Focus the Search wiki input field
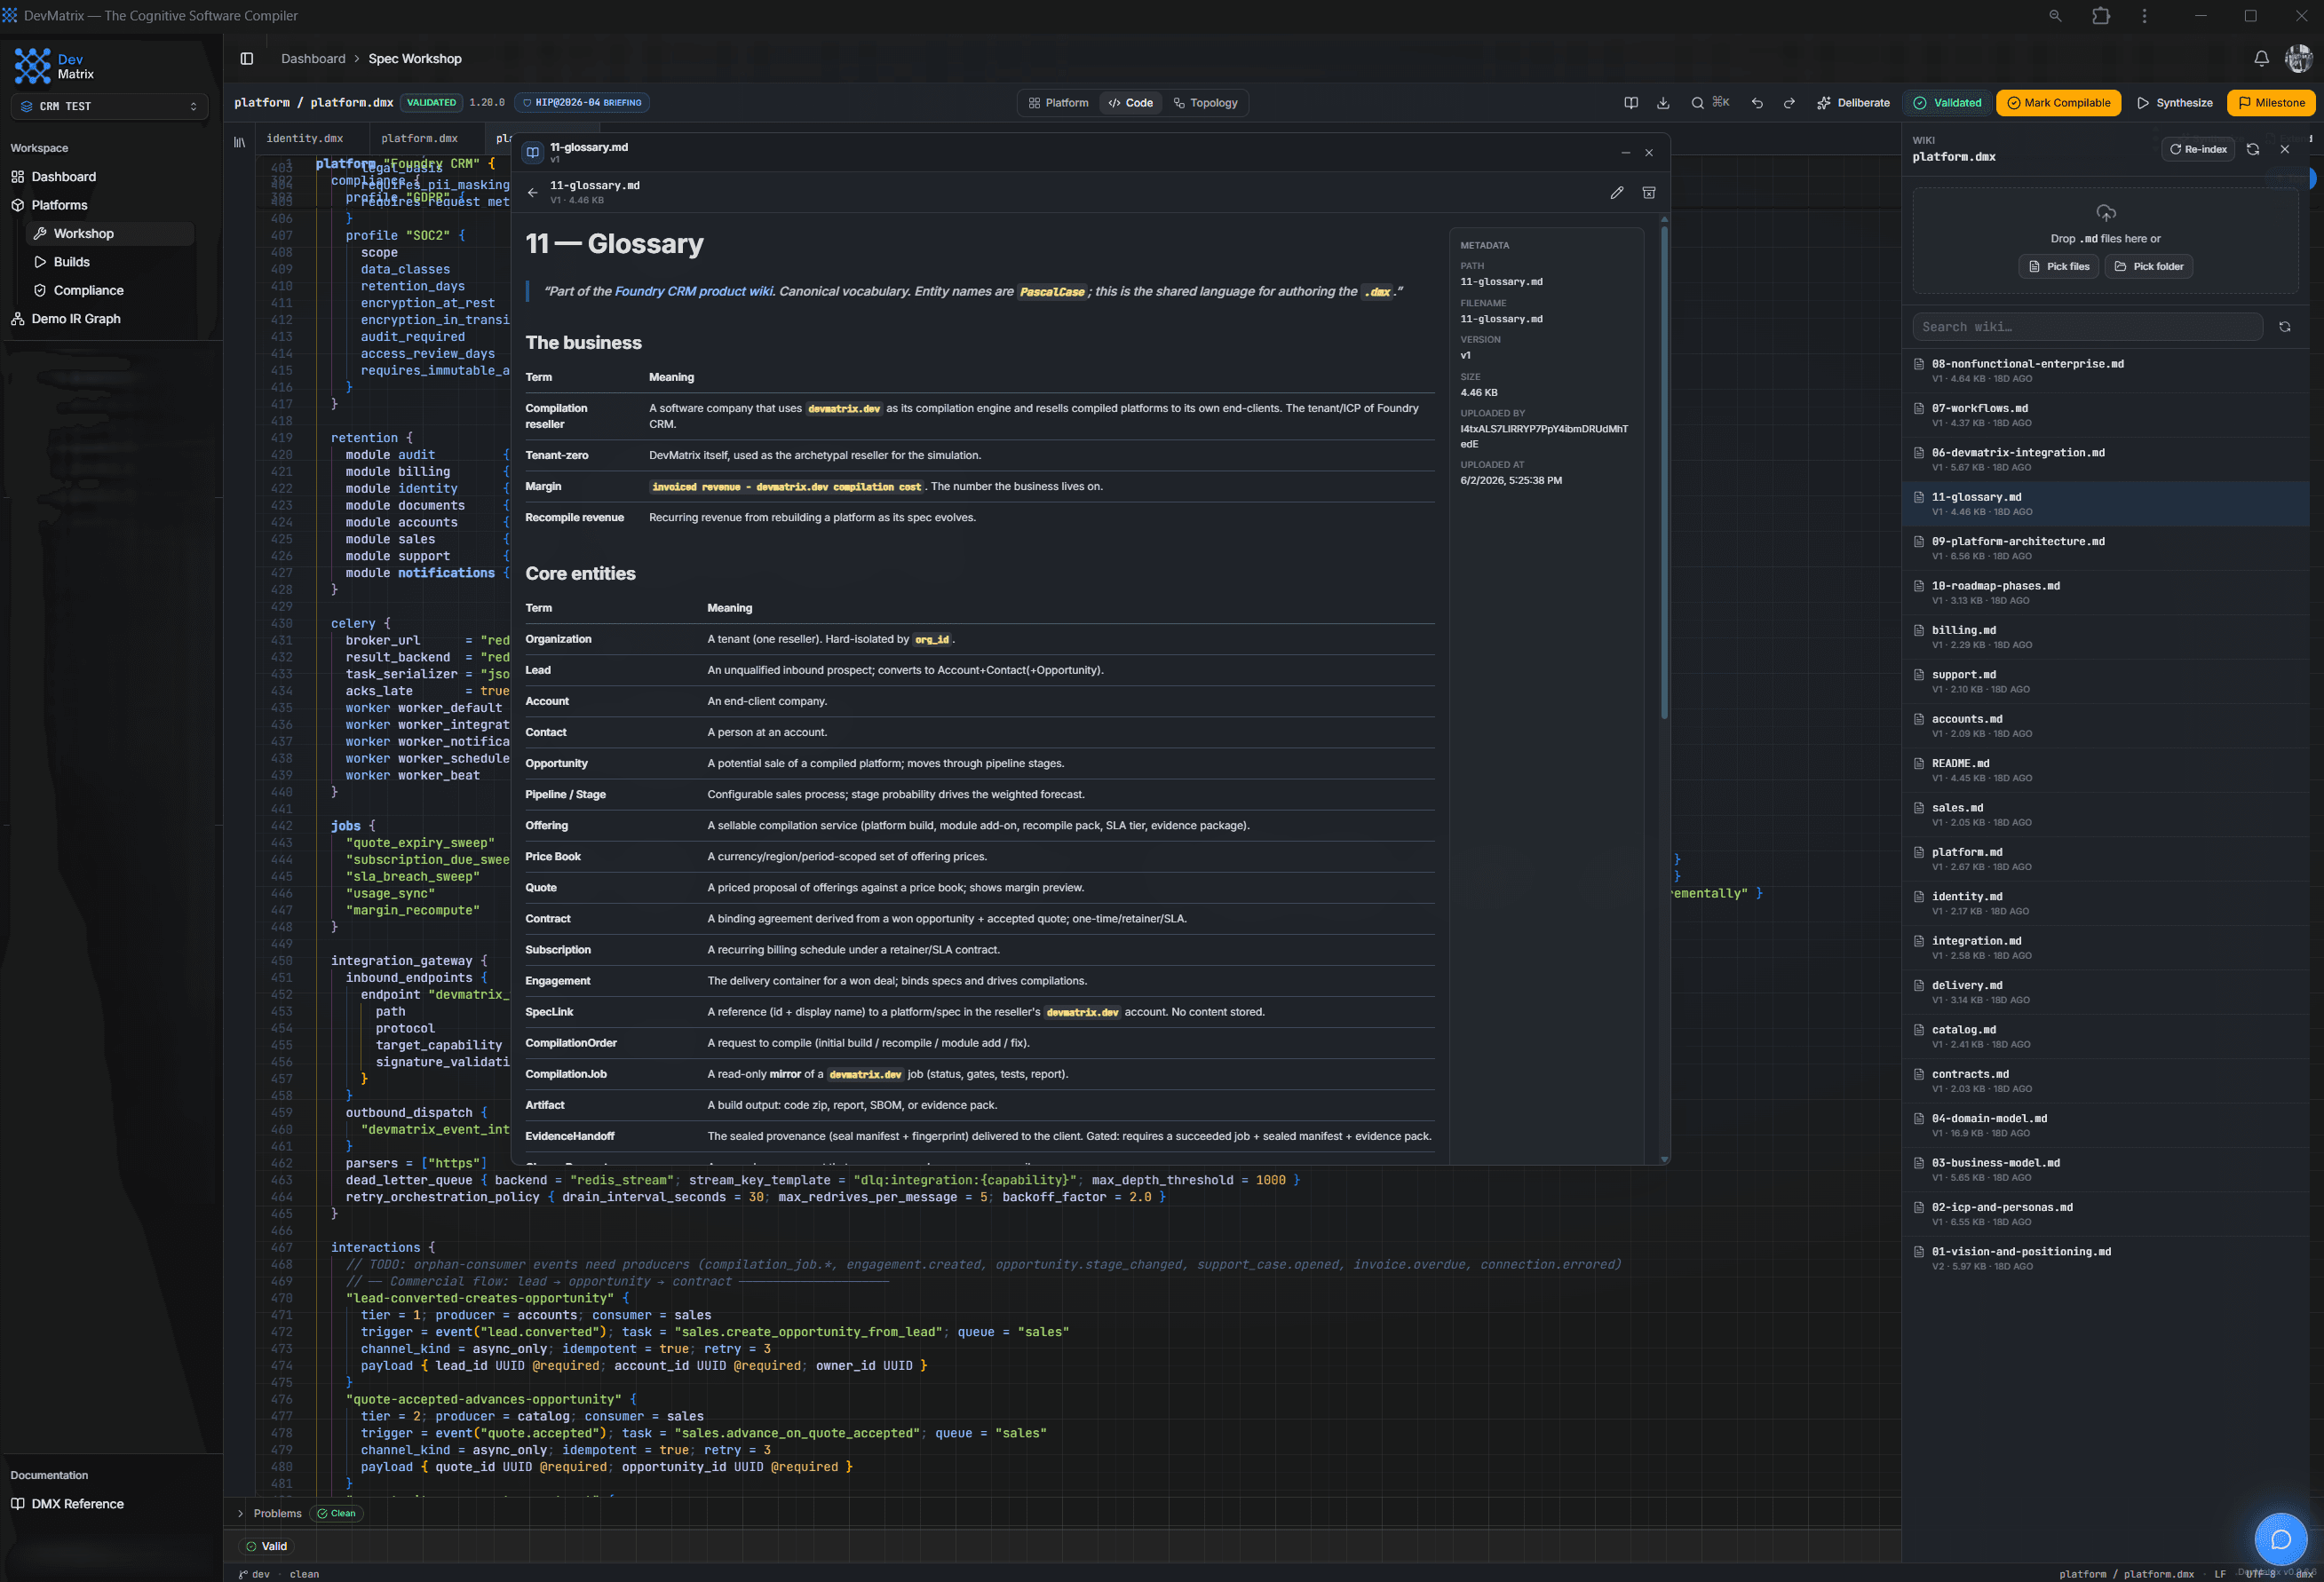Viewport: 2324px width, 1582px height. click(x=2087, y=327)
